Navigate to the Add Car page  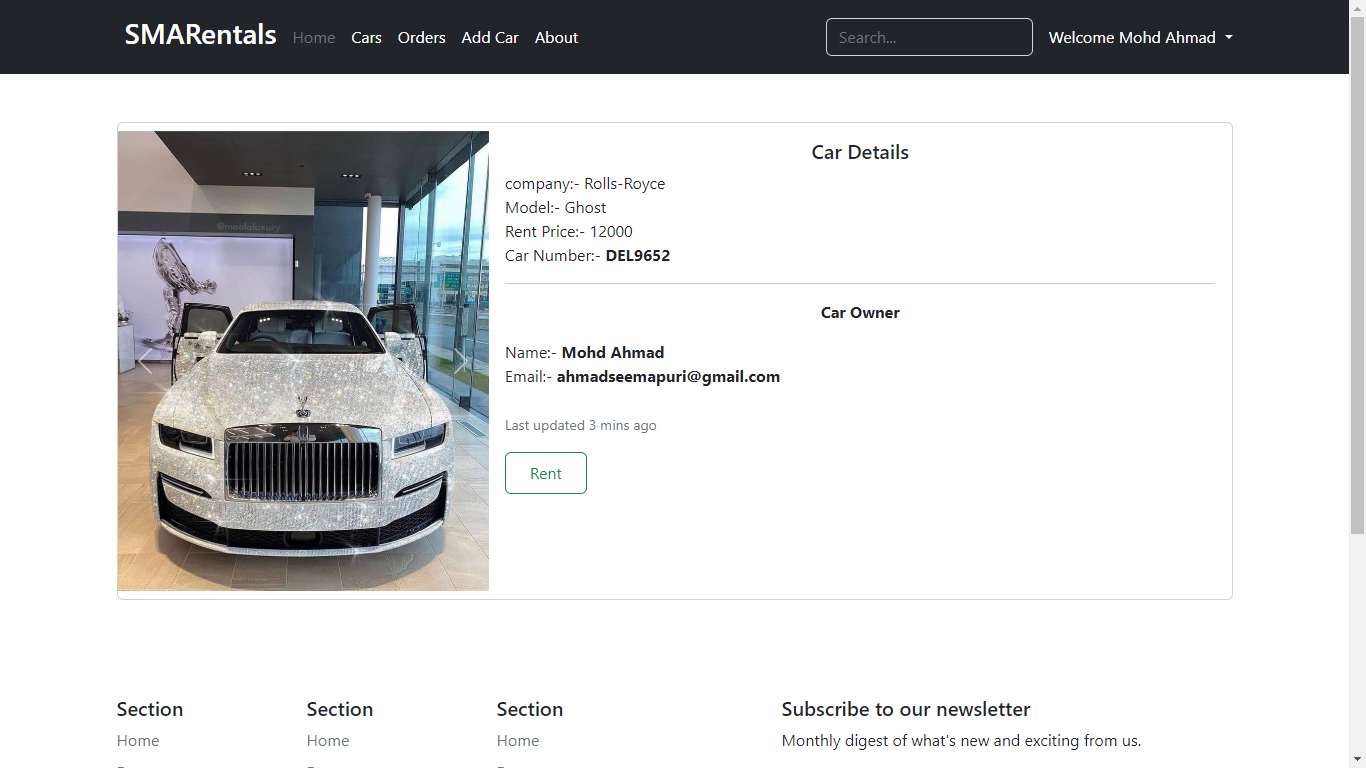(490, 37)
